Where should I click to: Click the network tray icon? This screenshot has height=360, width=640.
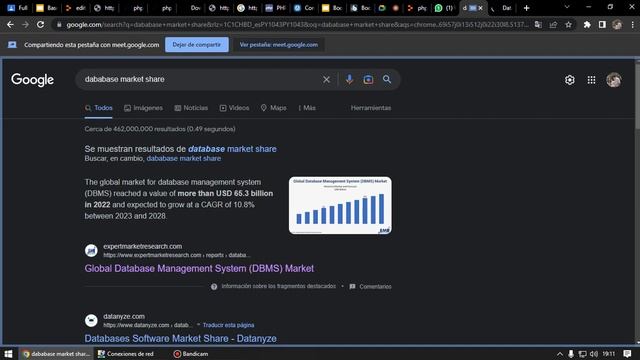582,354
